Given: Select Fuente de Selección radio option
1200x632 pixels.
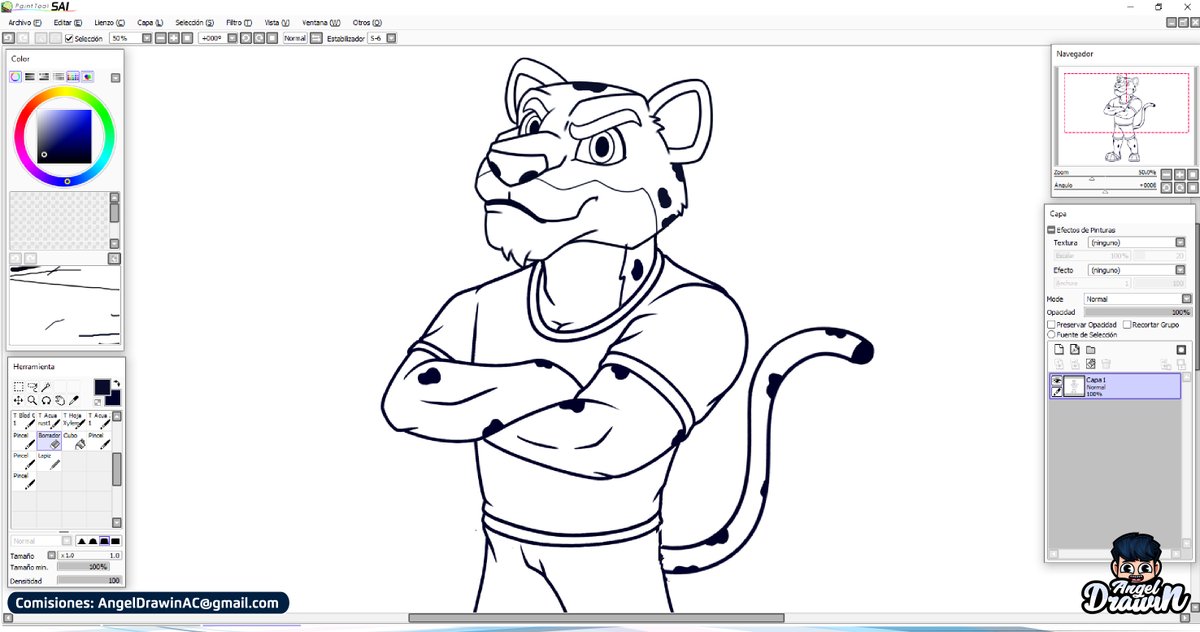Looking at the screenshot, I should tap(1051, 335).
